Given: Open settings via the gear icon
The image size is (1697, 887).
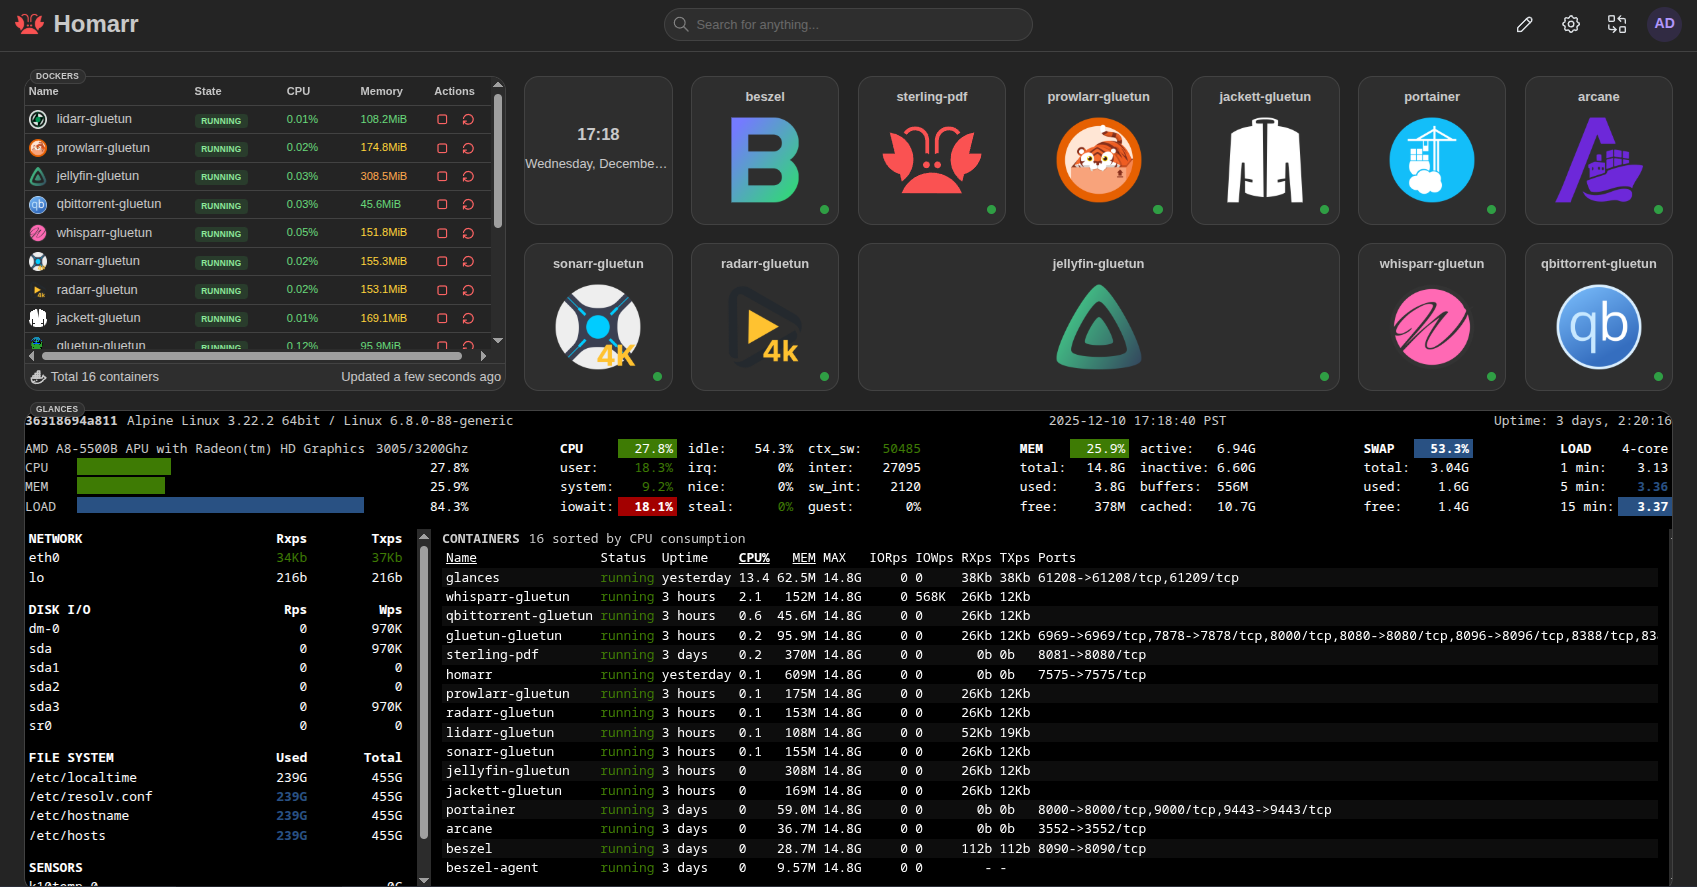Looking at the screenshot, I should click(1571, 24).
